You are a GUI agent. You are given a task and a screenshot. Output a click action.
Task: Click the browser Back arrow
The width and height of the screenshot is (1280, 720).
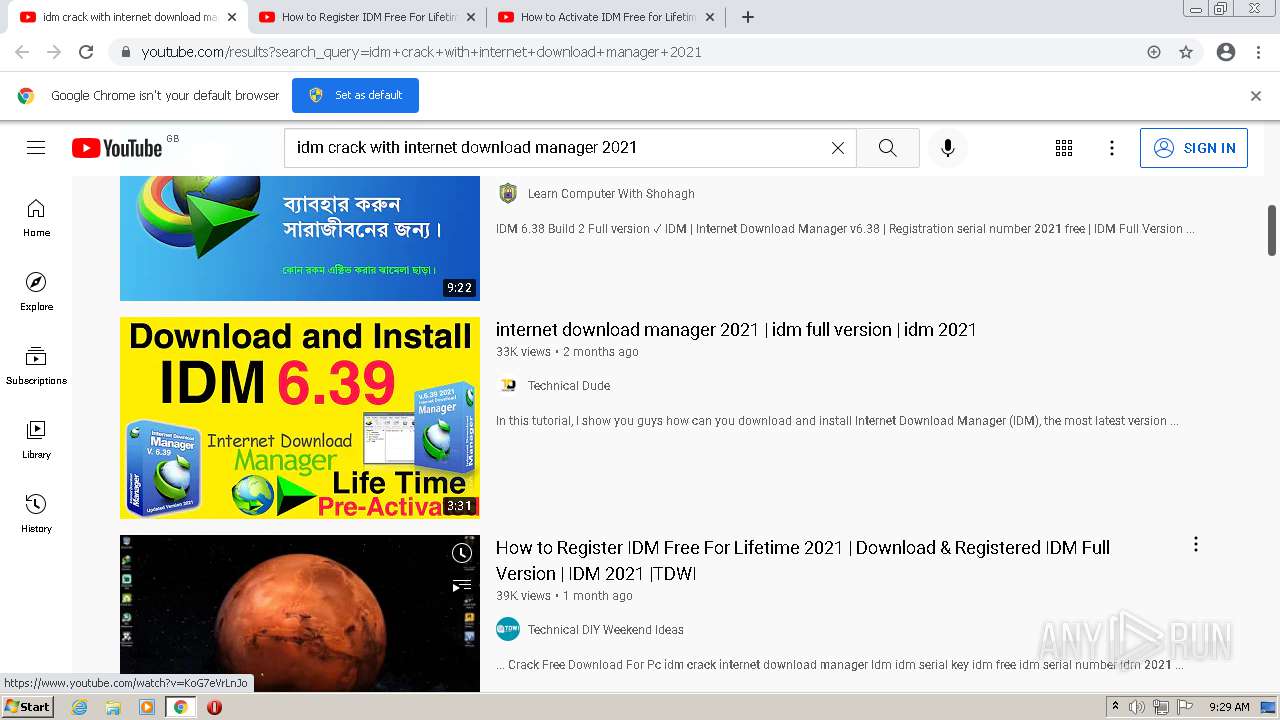click(x=22, y=52)
